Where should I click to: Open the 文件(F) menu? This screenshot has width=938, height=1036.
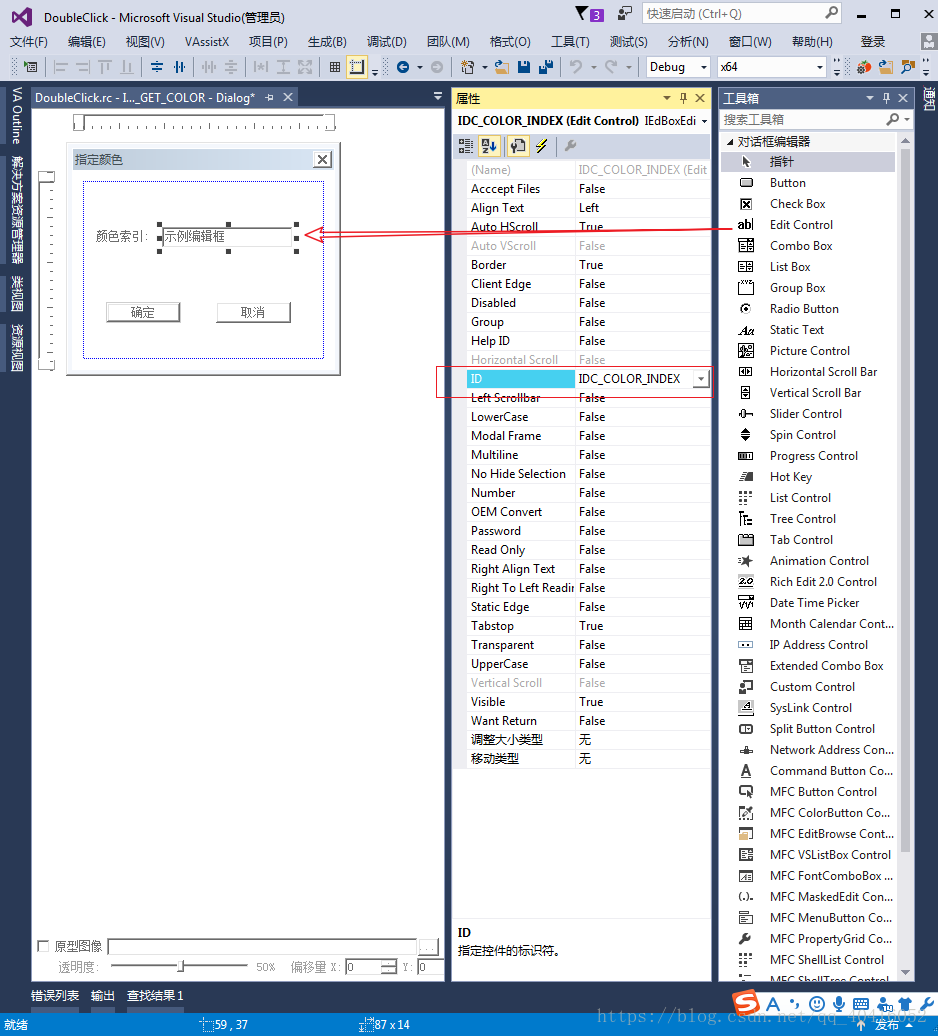coord(28,42)
